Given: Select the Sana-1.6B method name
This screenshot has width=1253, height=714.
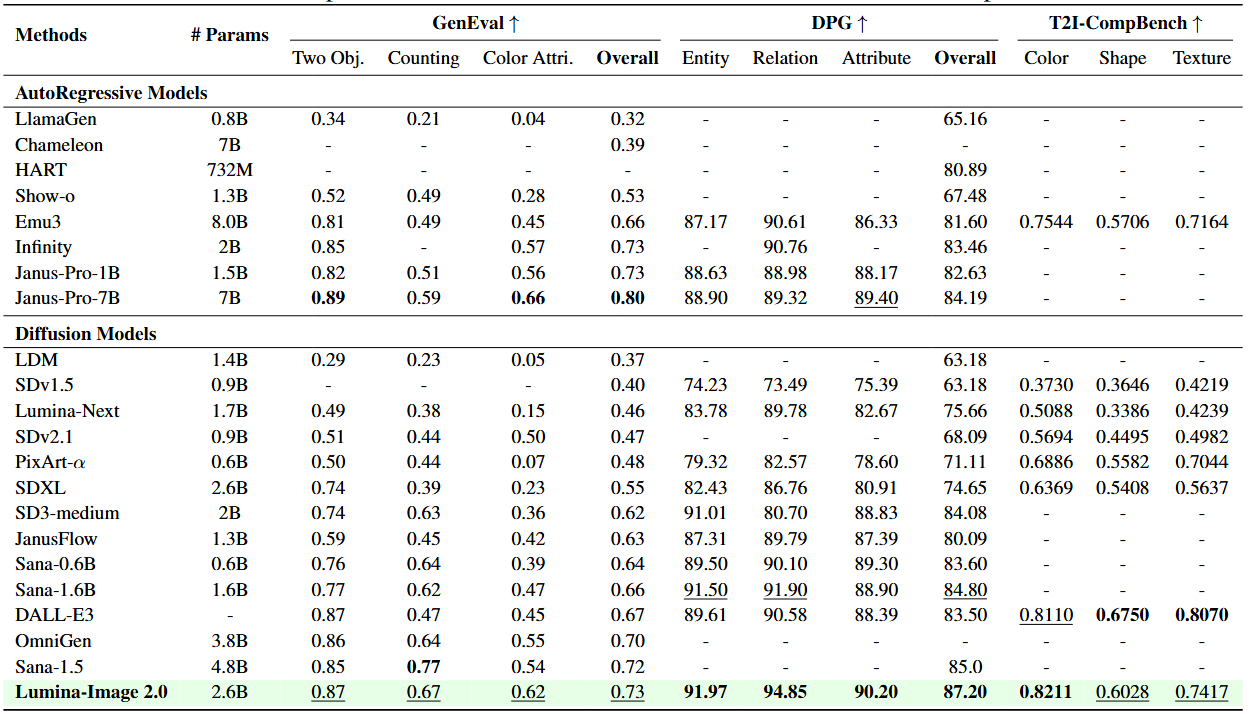Looking at the screenshot, I should (55, 590).
